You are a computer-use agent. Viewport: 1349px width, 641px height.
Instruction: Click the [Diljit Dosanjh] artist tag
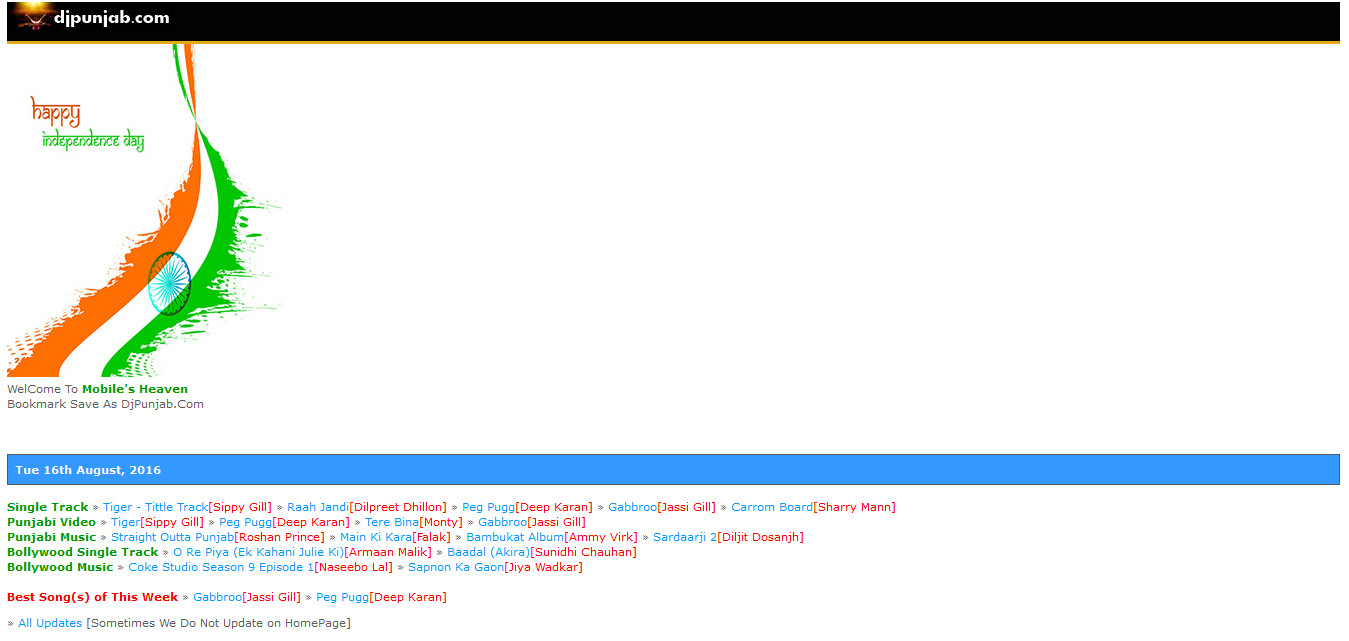click(760, 537)
